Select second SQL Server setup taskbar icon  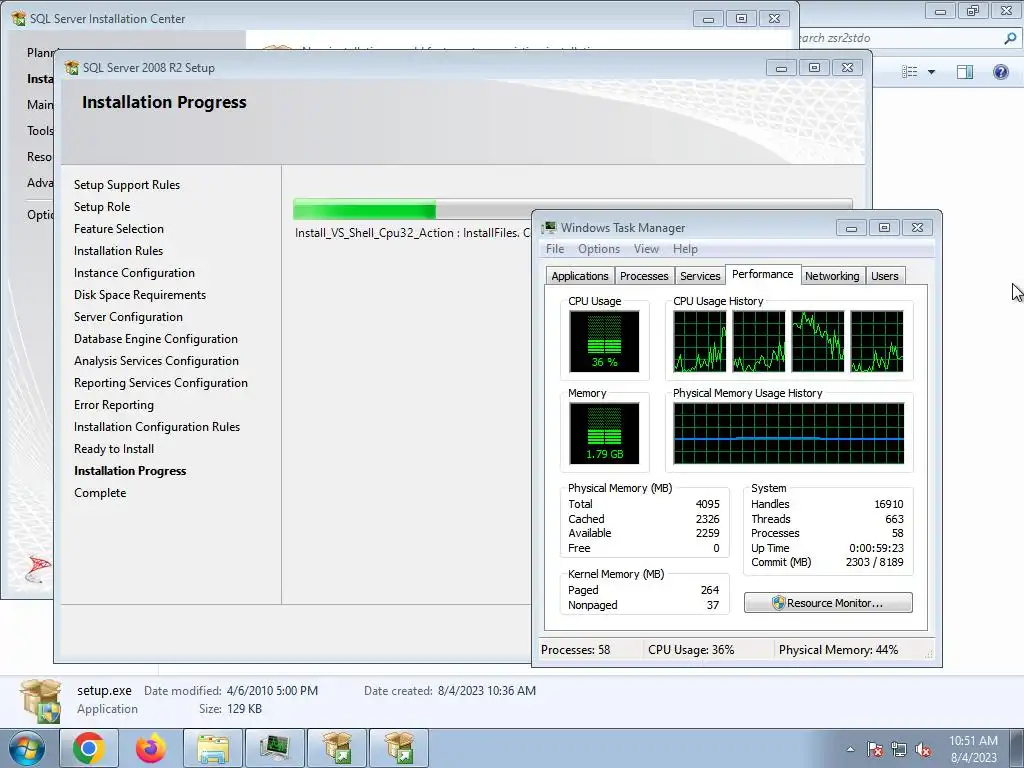[x=399, y=748]
